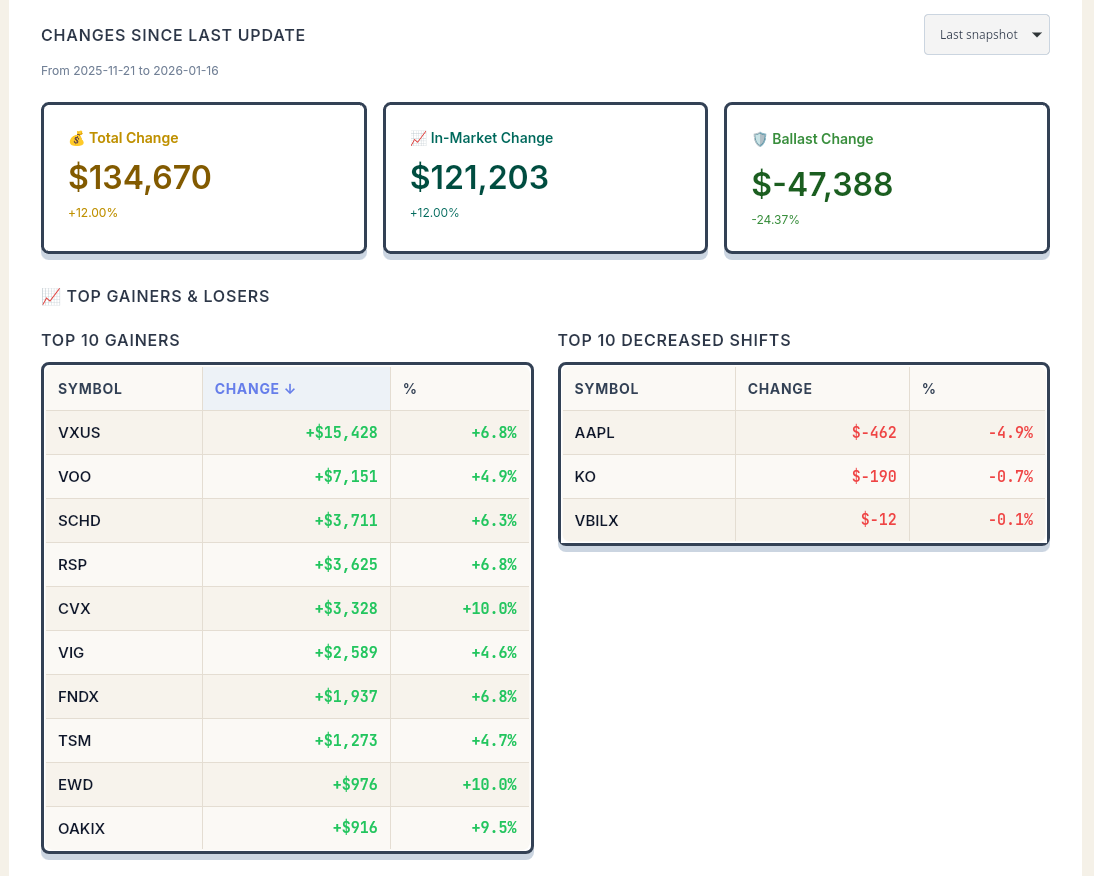Viewport: 1094px width, 876px height.
Task: Click the date range text below the heading
Action: coord(129,70)
